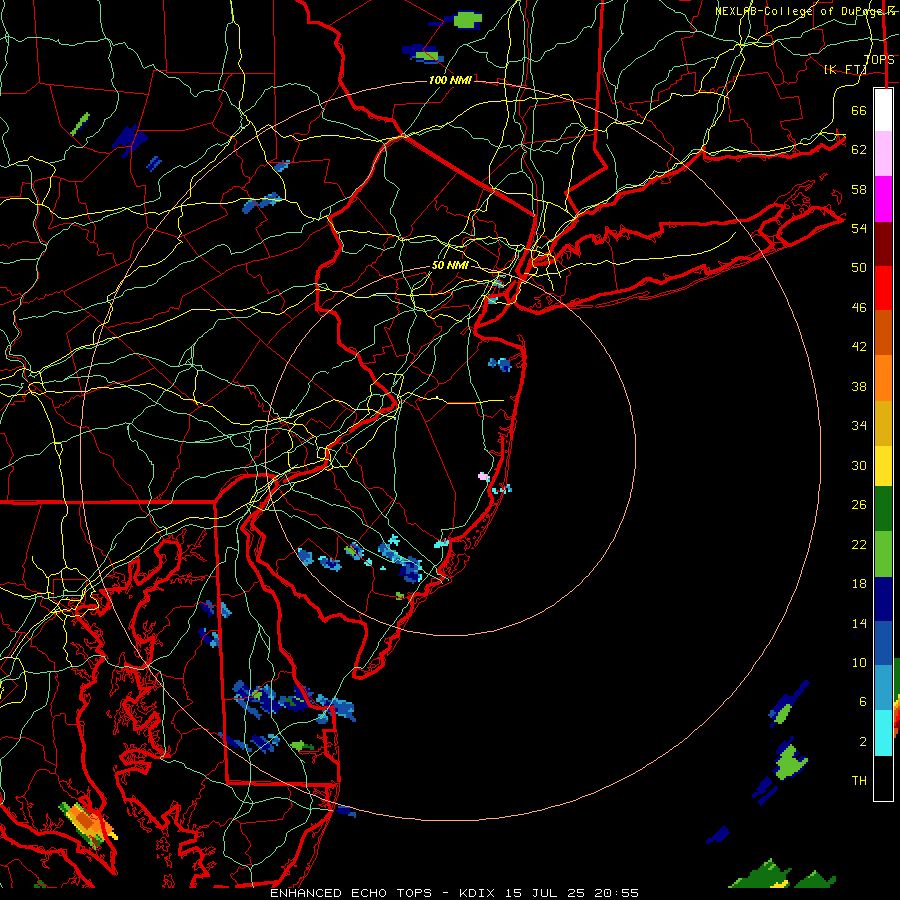900x900 pixels.
Task: Click the legend value '18'
Action: pyautogui.click(x=859, y=584)
